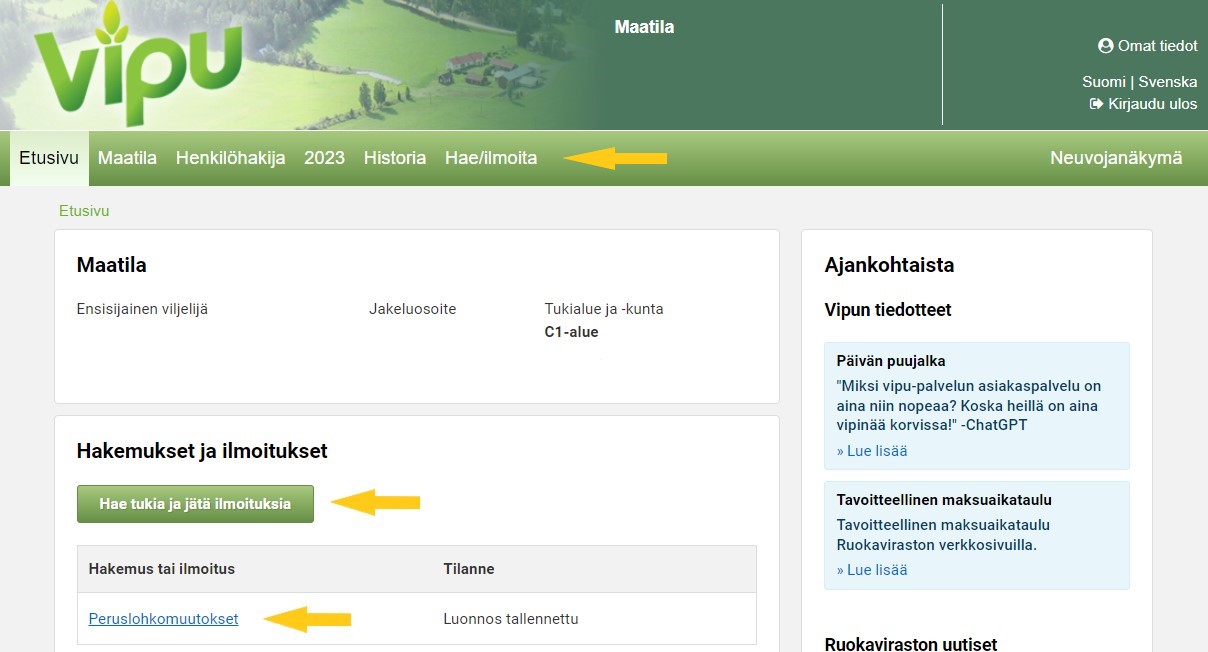Click "Lue lisää" under Päivän puujalka
The image size is (1208, 652).
(872, 450)
